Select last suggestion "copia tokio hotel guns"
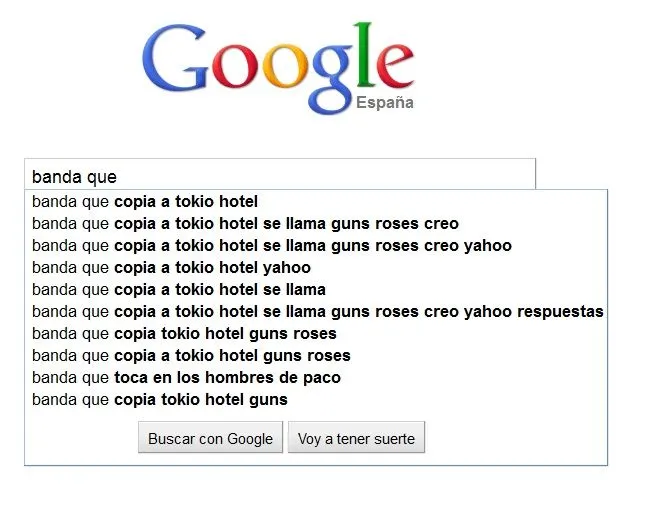654x508 pixels. pyautogui.click(x=160, y=400)
